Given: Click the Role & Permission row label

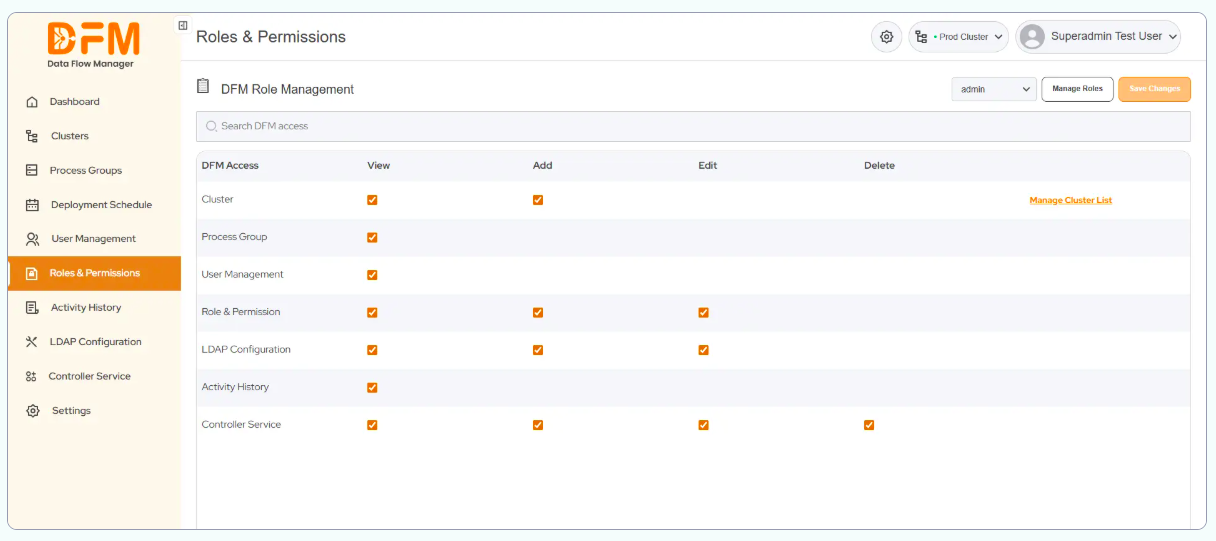Looking at the screenshot, I should click(x=241, y=312).
